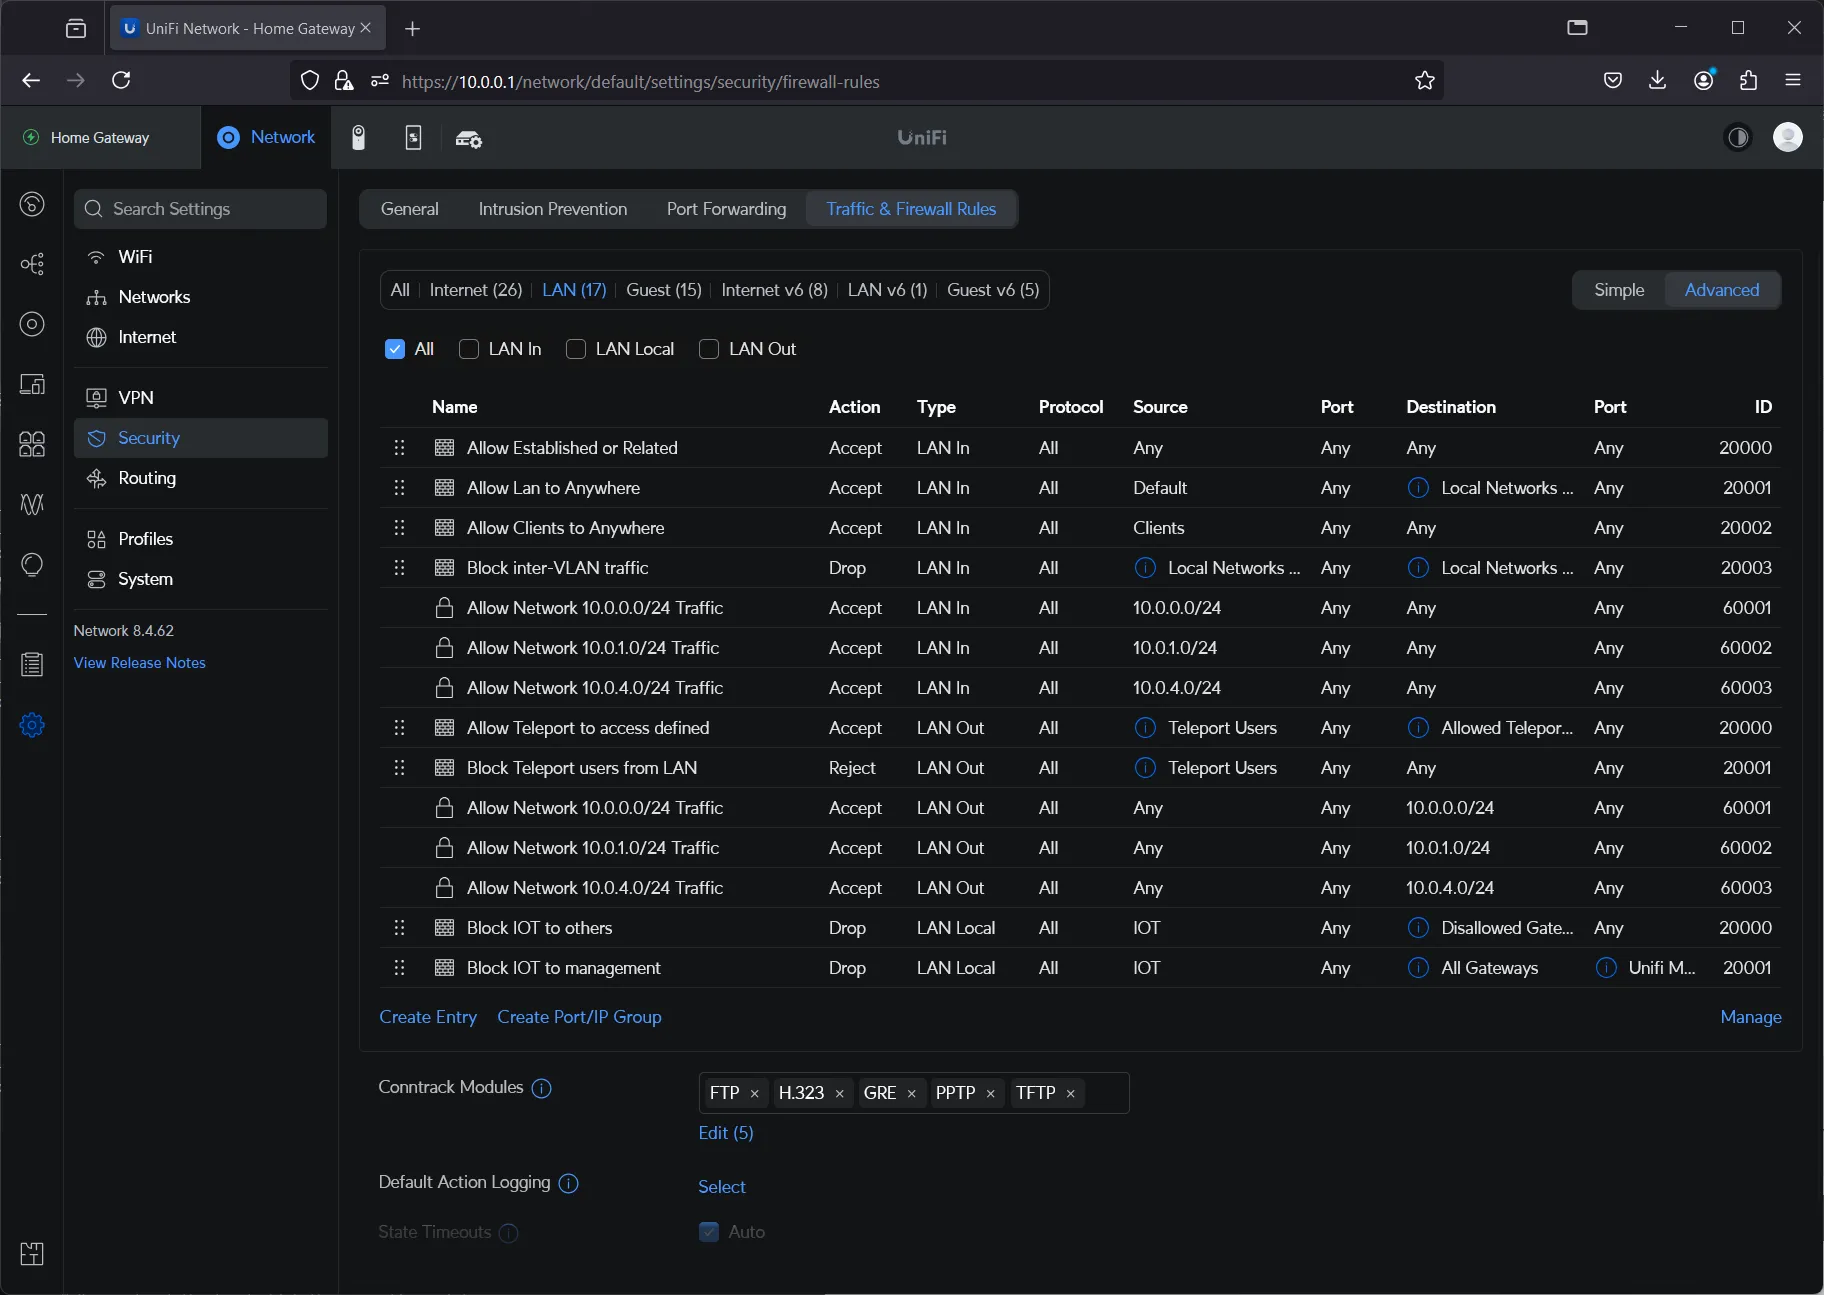Image resolution: width=1824 pixels, height=1295 pixels.
Task: Open Default Action Logging Select dropdown
Action: click(x=721, y=1187)
